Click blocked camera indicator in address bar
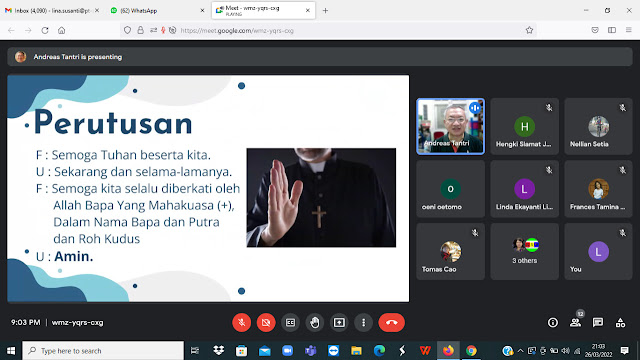 pyautogui.click(x=172, y=30)
